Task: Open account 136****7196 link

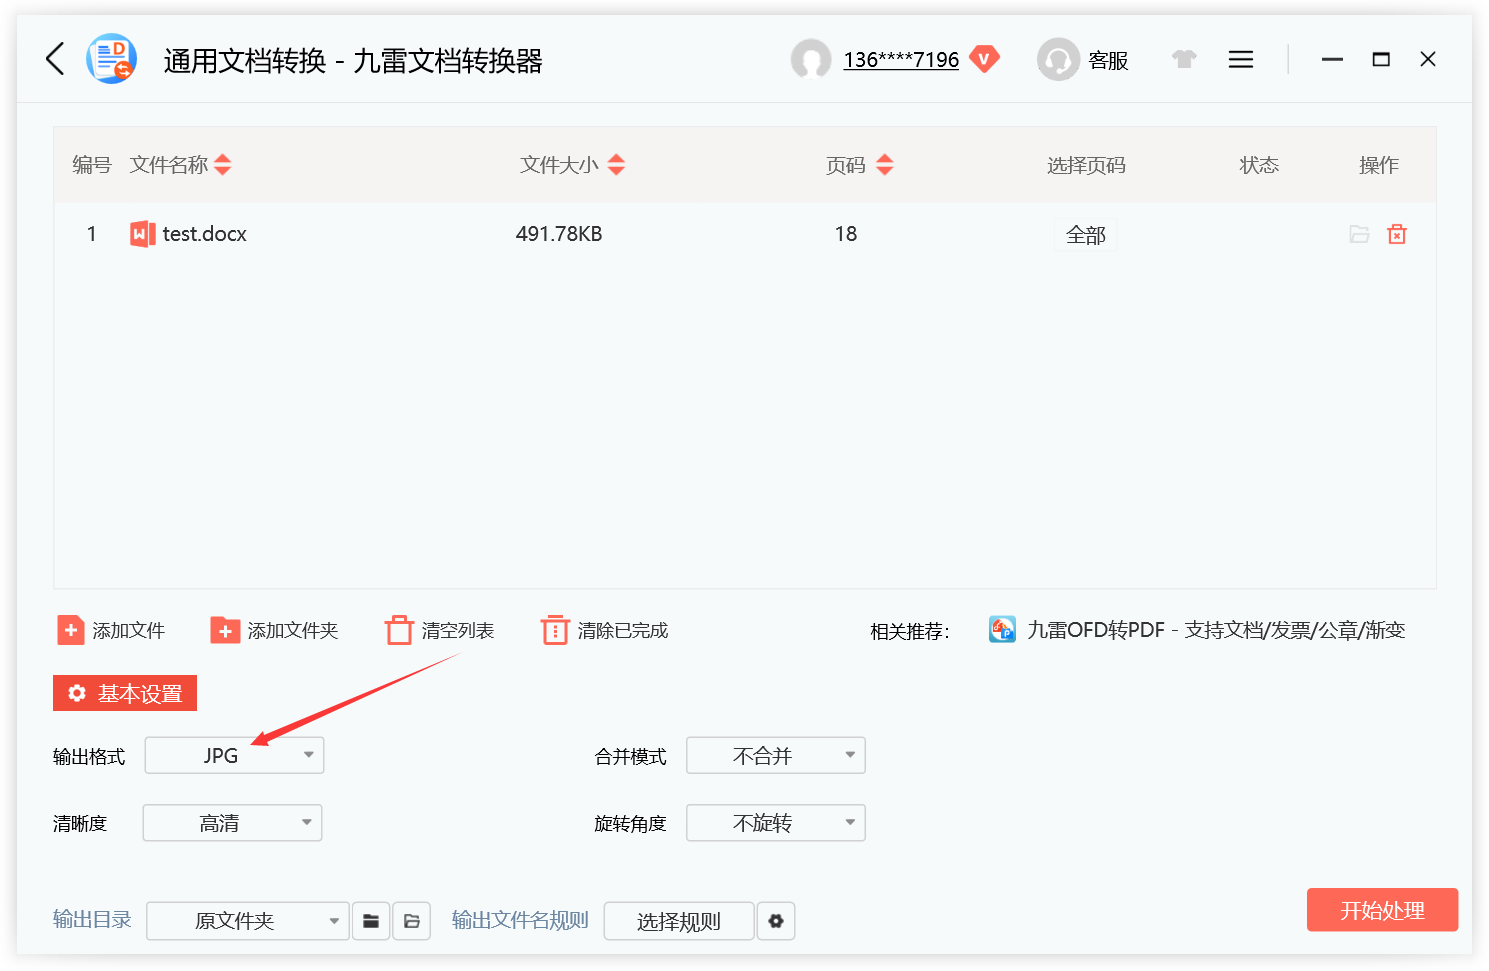Action: point(901,60)
